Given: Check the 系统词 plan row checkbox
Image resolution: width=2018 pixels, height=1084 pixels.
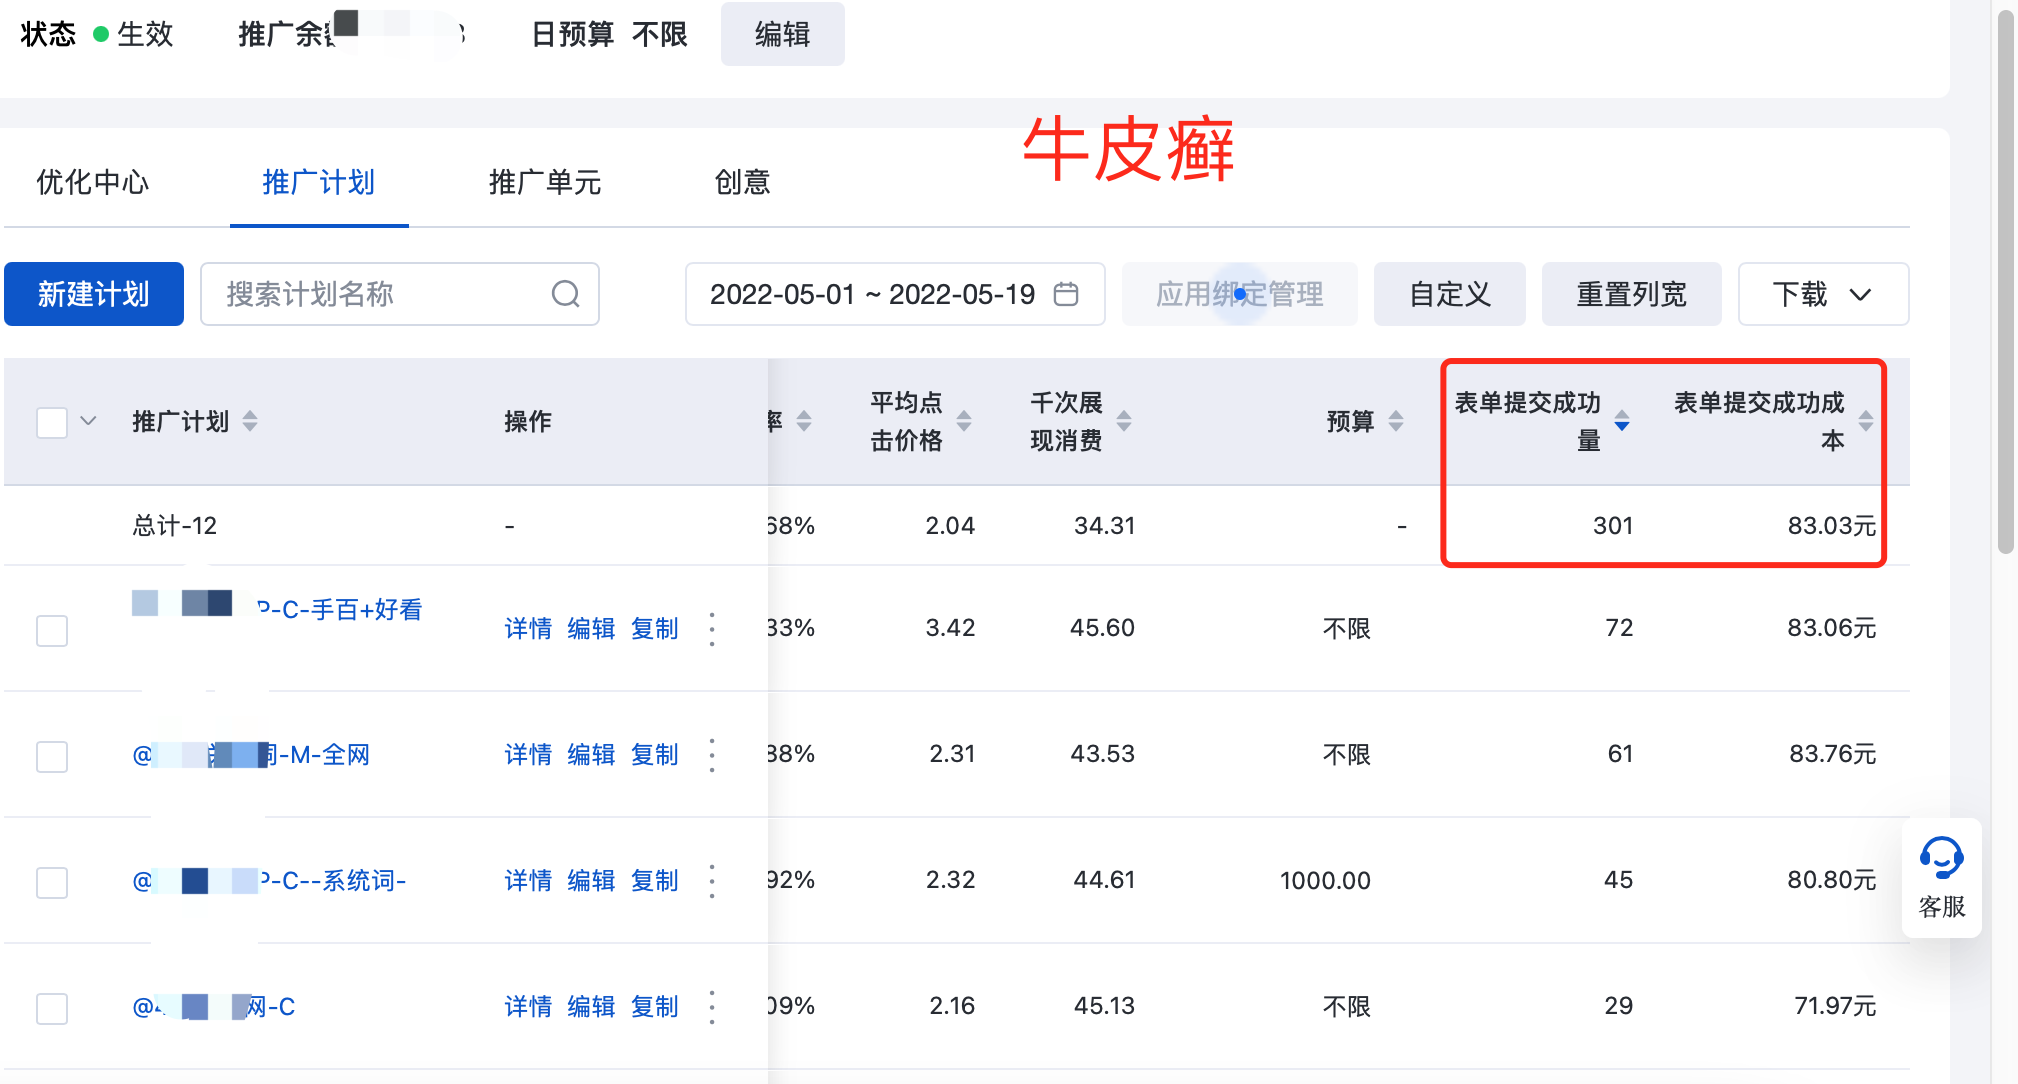Looking at the screenshot, I should point(52,882).
